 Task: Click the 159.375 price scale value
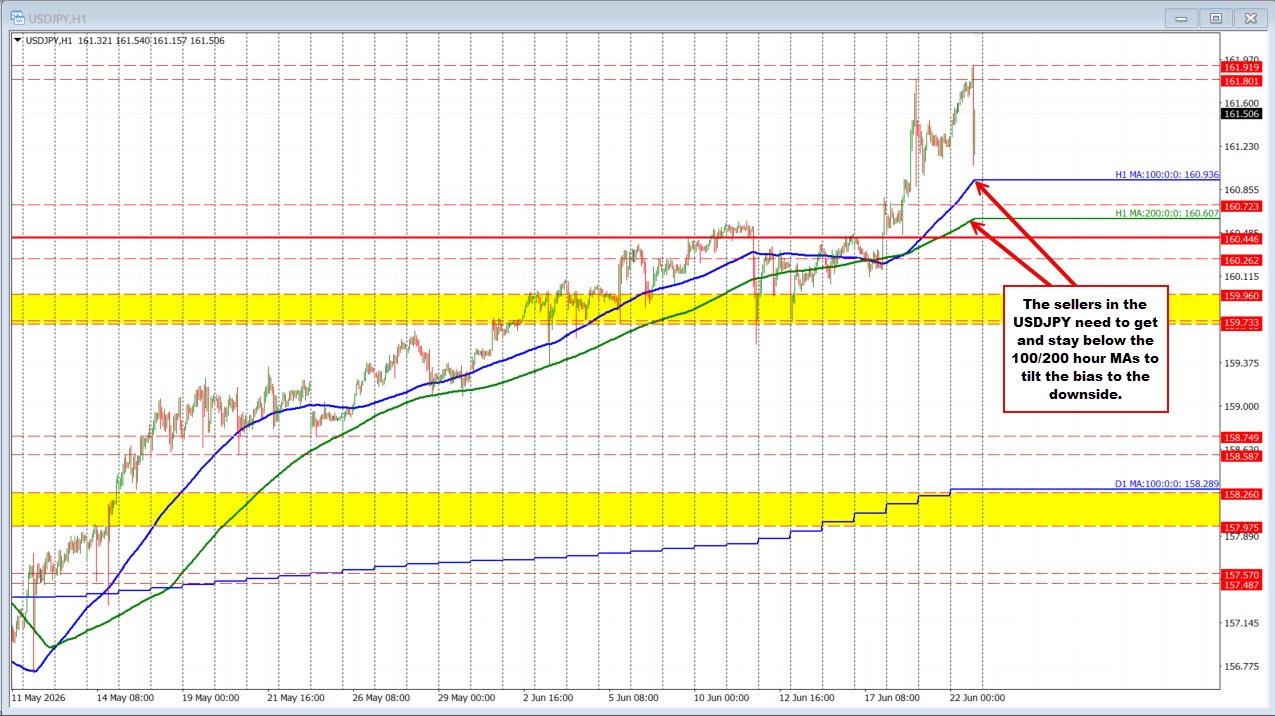pyautogui.click(x=1241, y=363)
